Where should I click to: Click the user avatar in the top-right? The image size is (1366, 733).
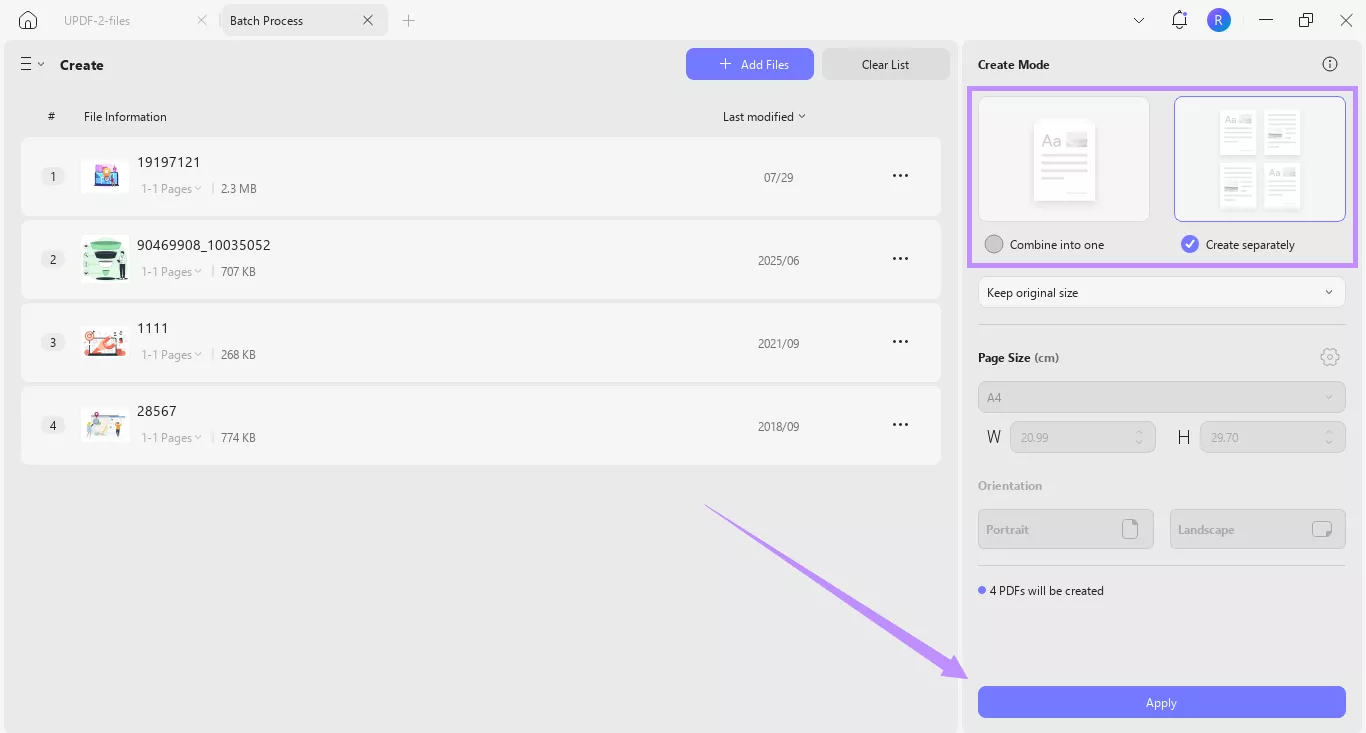coord(1219,19)
